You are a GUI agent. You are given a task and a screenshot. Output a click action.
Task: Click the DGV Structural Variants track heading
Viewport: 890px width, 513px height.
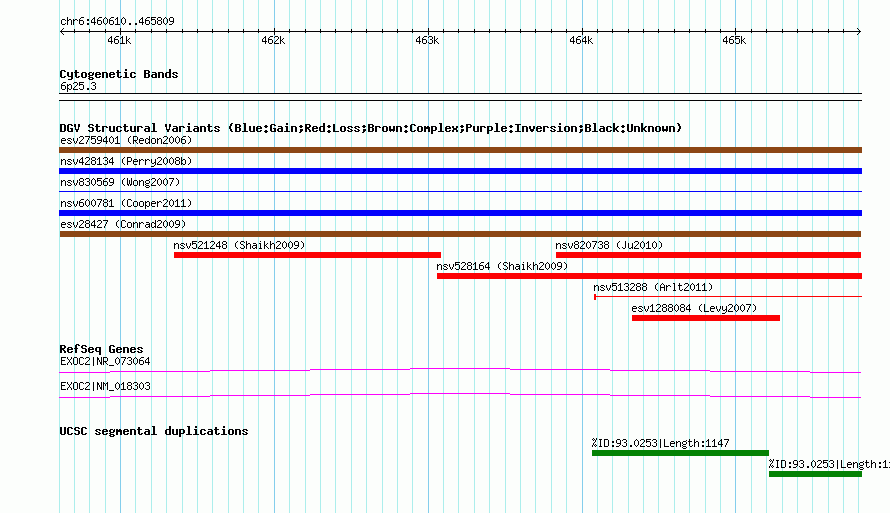pyautogui.click(x=371, y=128)
